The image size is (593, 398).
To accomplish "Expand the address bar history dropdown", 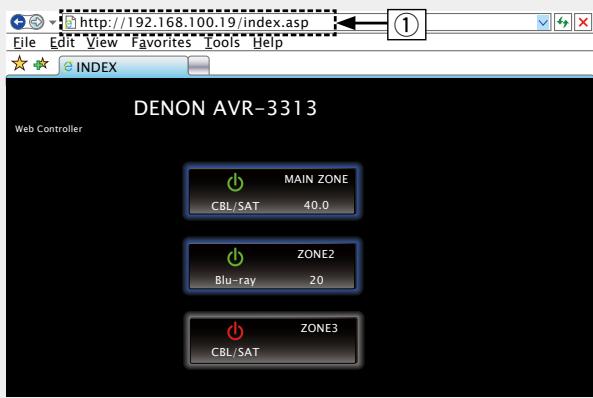I will pos(543,23).
